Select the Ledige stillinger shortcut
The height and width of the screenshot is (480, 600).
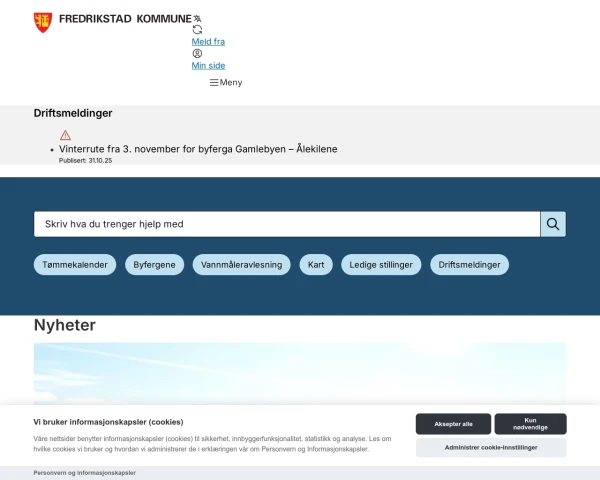[381, 264]
